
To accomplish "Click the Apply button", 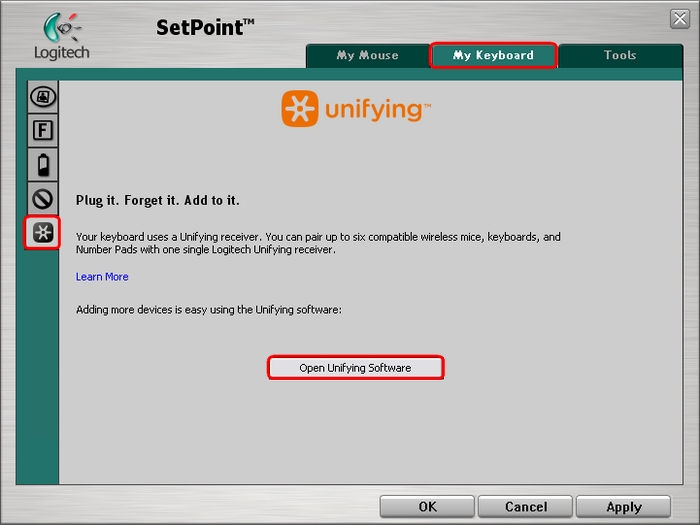I will pos(624,507).
